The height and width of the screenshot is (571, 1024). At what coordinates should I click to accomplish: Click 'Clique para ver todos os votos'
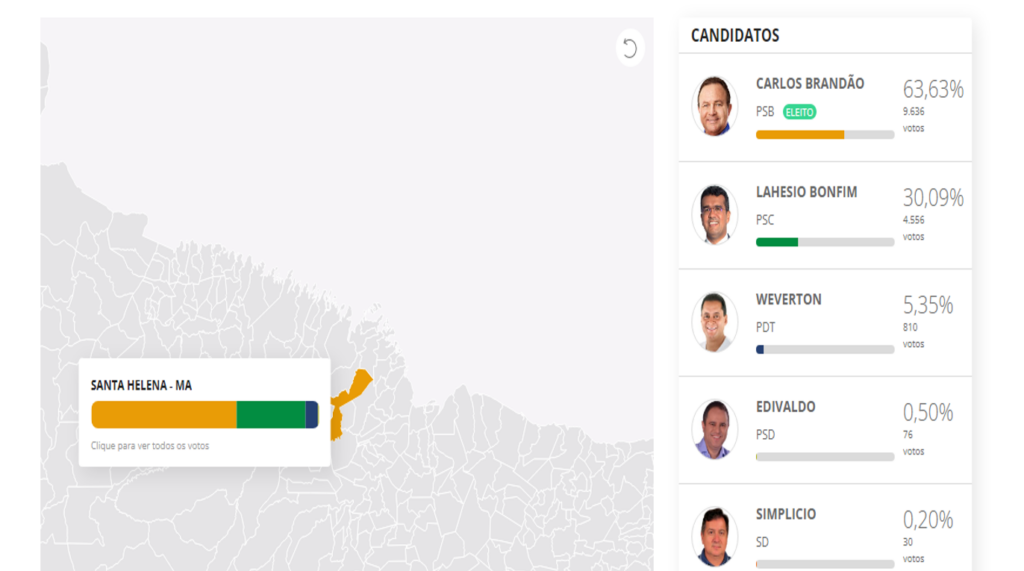[x=150, y=446]
